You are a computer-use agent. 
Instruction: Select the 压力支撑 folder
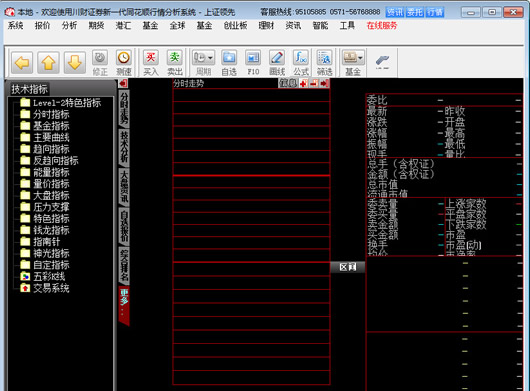pyautogui.click(x=45, y=207)
